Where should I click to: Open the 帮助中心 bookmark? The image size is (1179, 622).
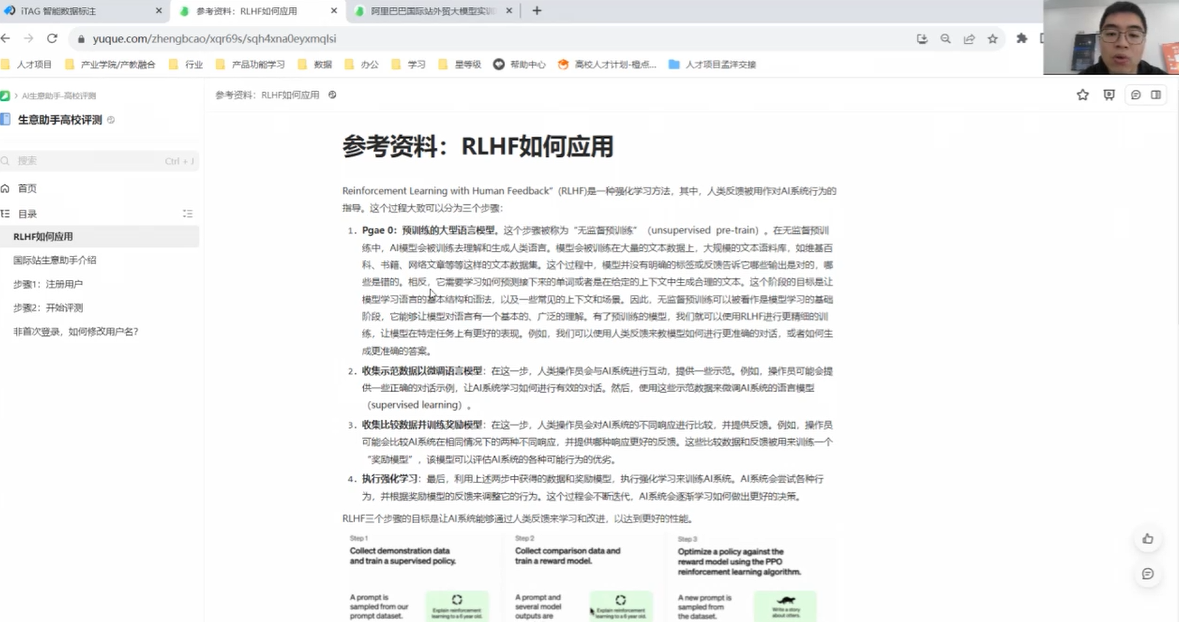click(520, 65)
